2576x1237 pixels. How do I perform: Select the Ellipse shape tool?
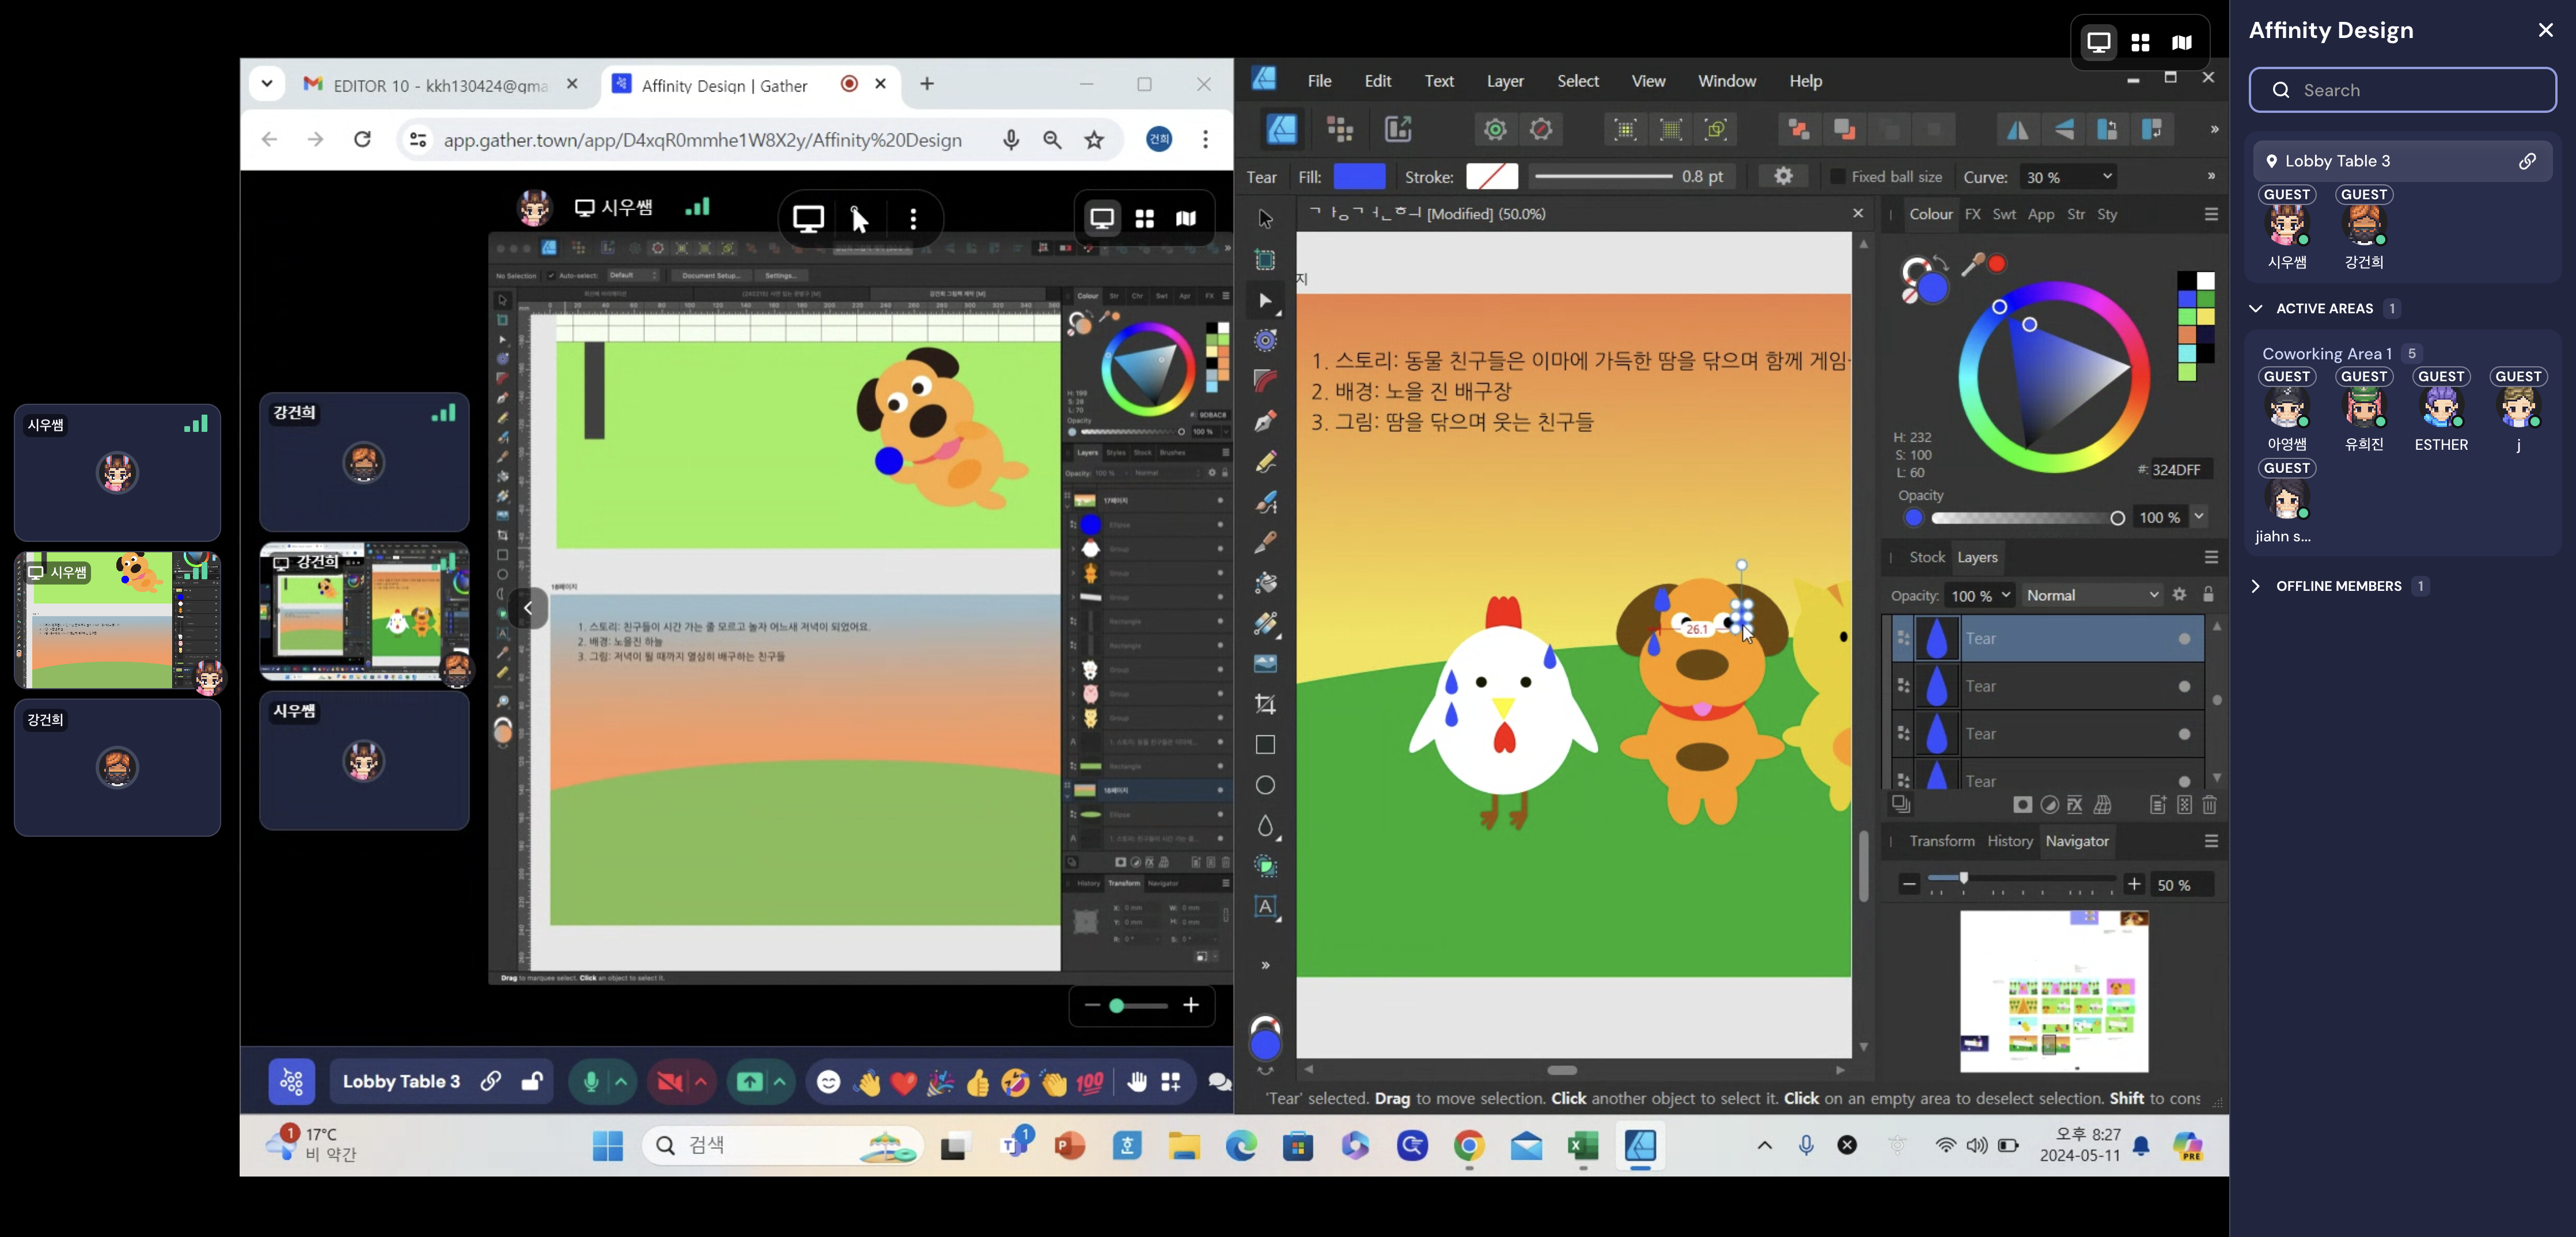tap(1265, 785)
